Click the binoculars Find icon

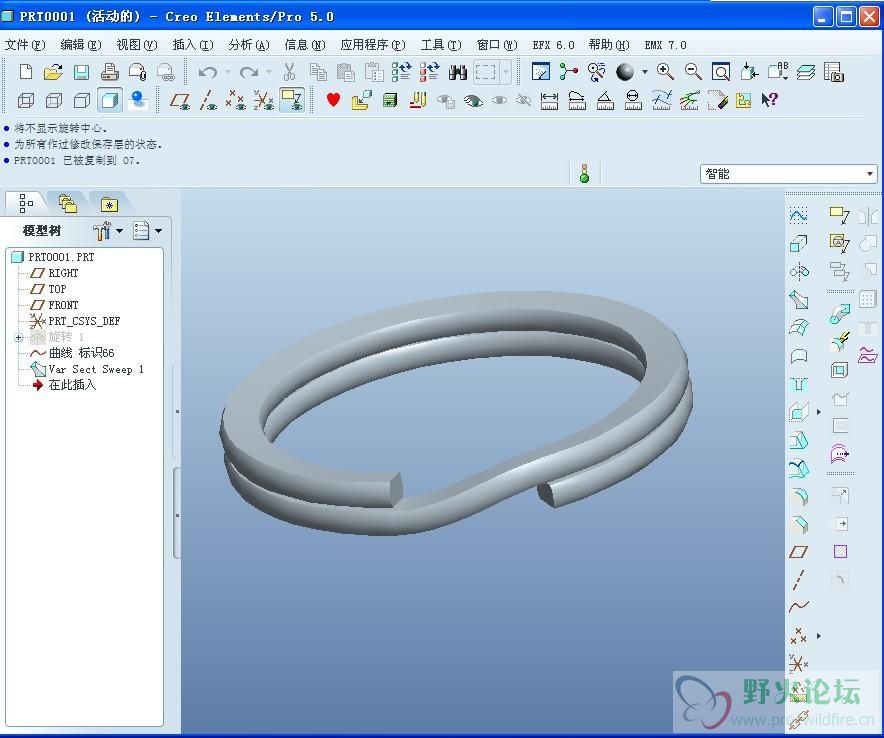(x=458, y=72)
